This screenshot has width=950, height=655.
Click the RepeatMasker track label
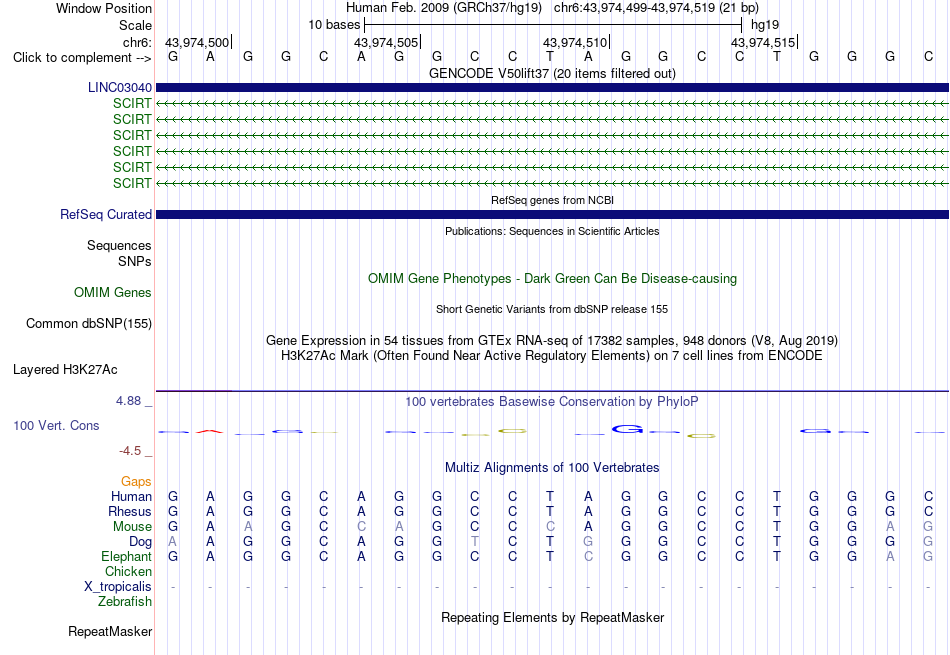pos(110,631)
